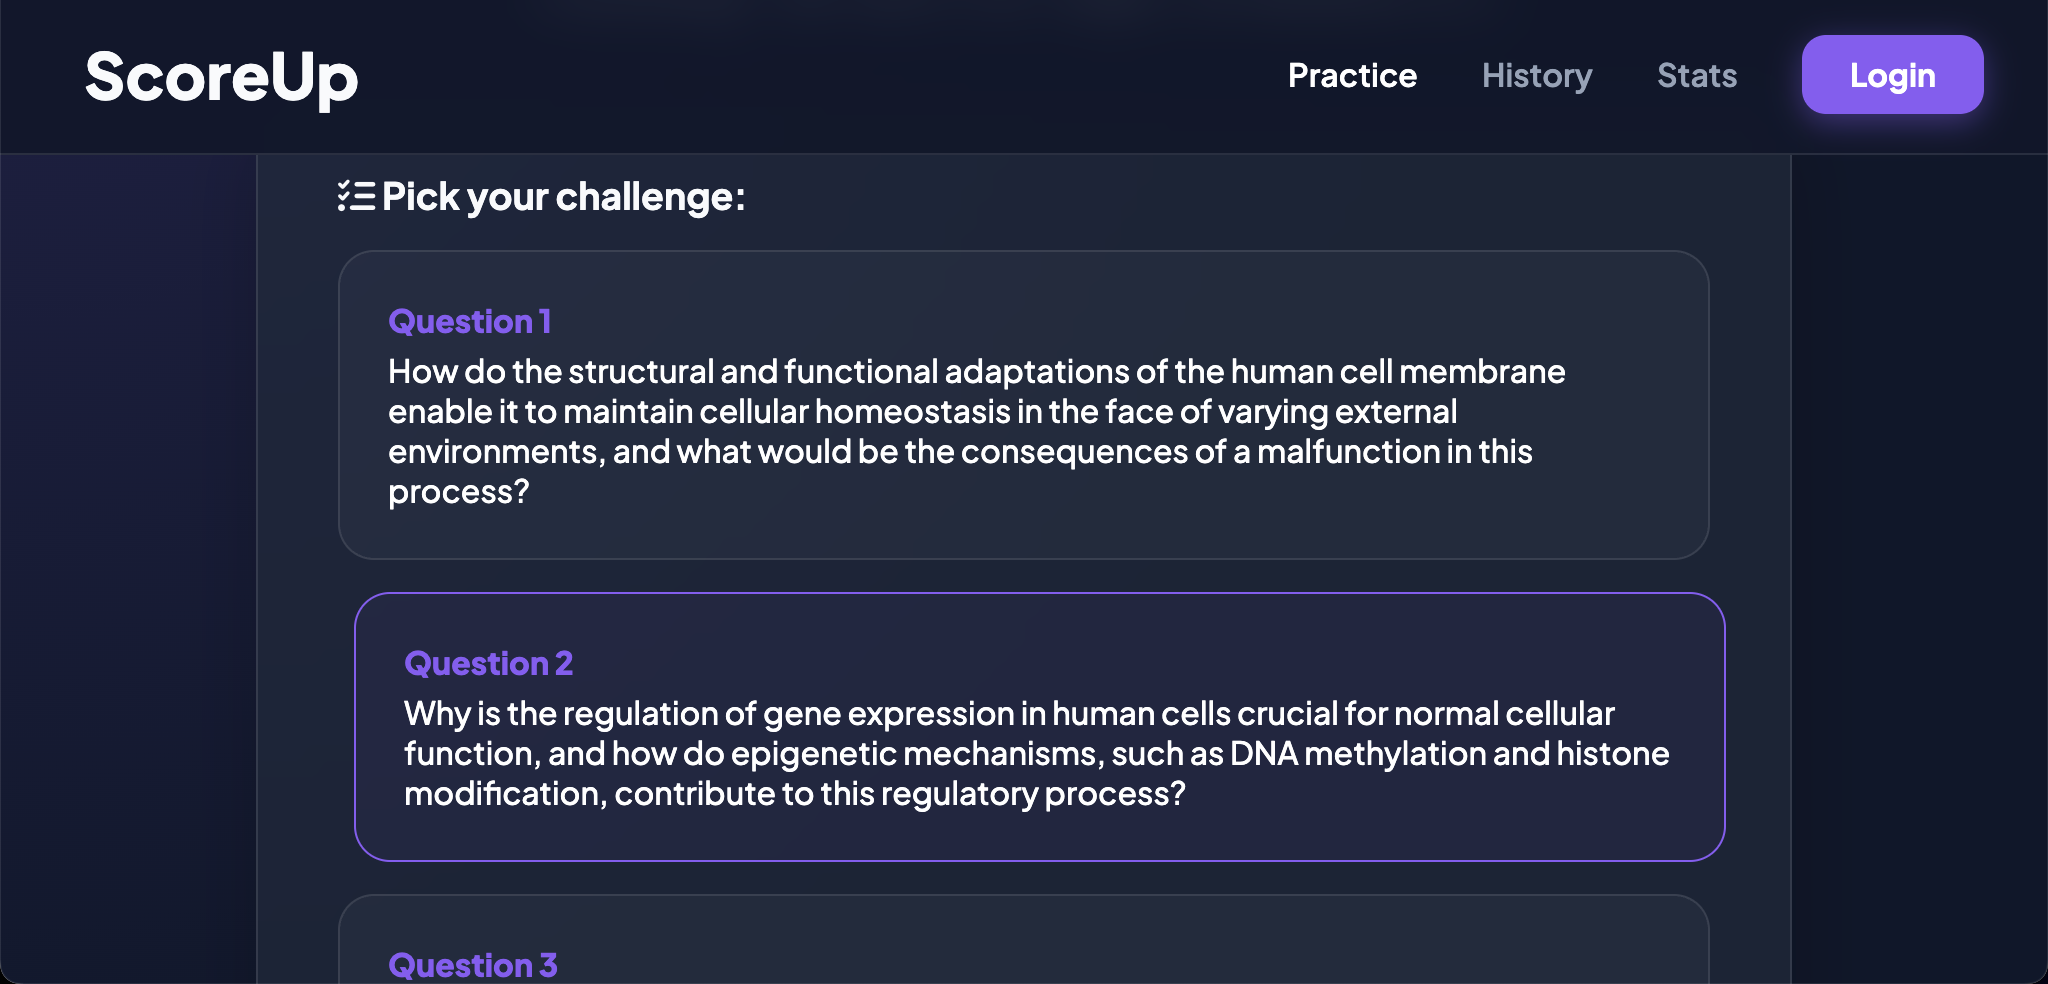The image size is (2048, 984).
Task: Click the blank right margin beside questions
Action: [x=1919, y=568]
